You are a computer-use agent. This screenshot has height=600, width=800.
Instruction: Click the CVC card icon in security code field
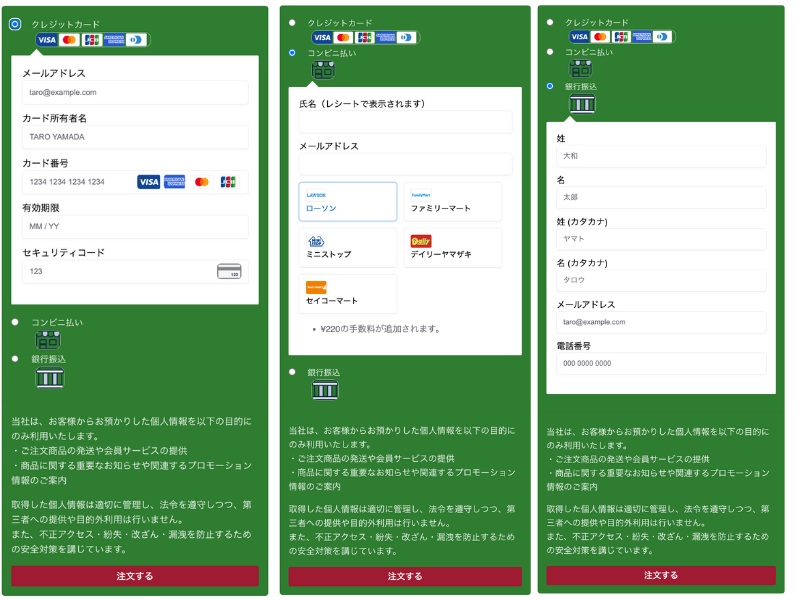pos(229,271)
